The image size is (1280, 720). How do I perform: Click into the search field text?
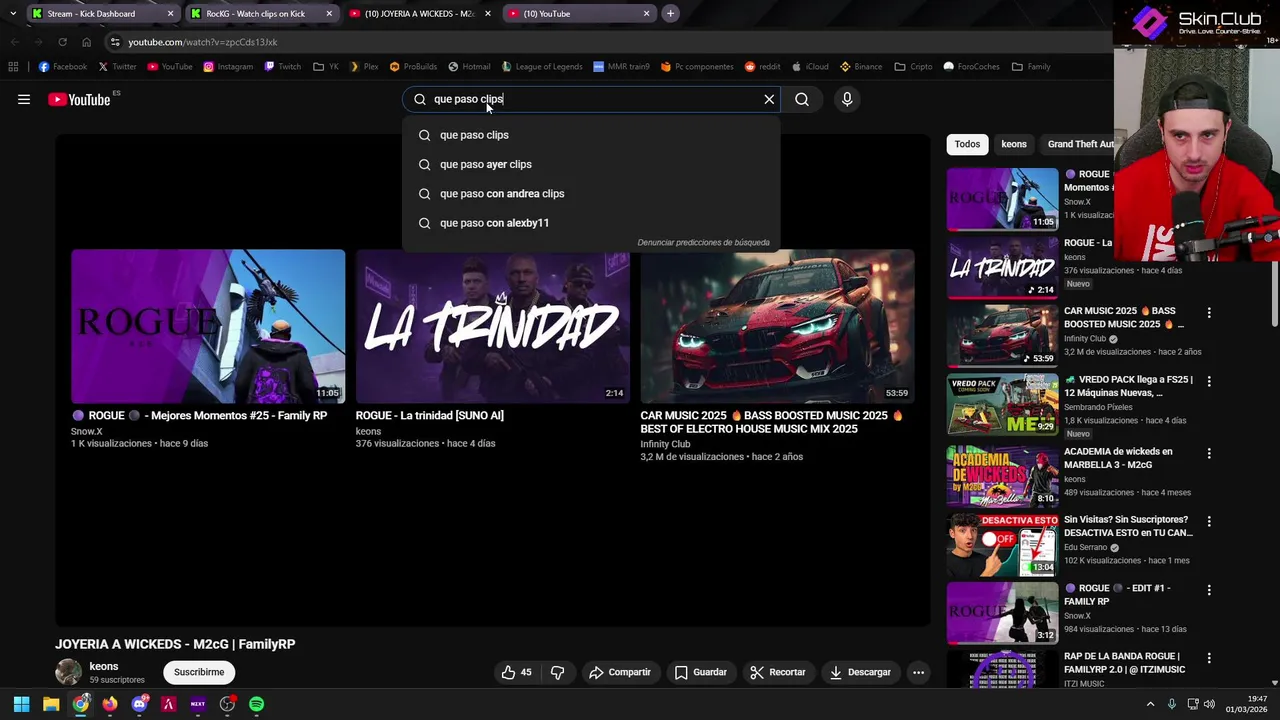point(590,99)
